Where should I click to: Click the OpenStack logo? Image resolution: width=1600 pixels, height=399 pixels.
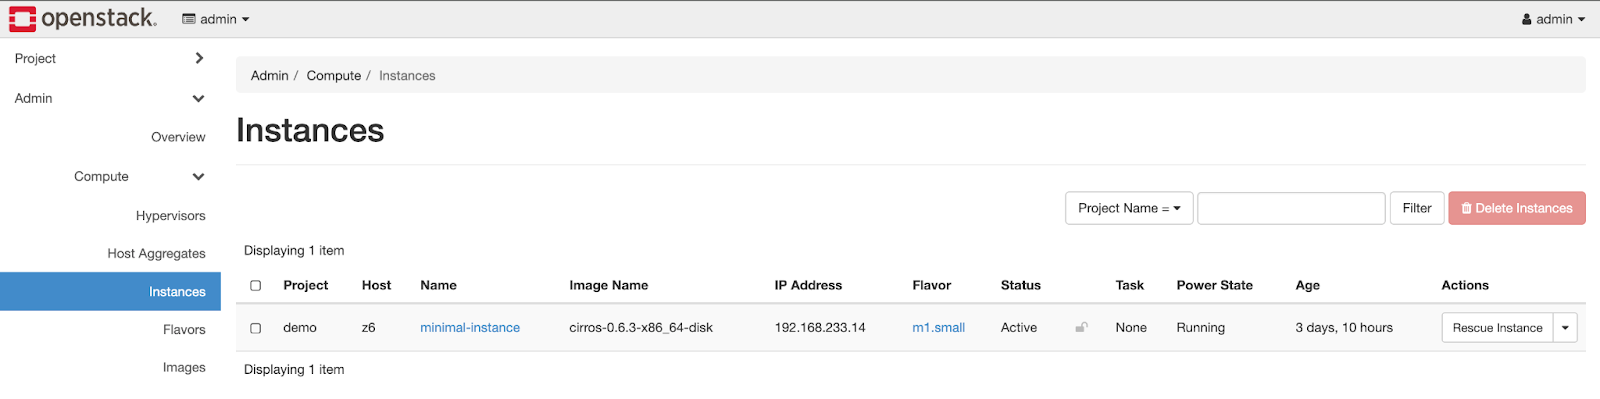83,18
